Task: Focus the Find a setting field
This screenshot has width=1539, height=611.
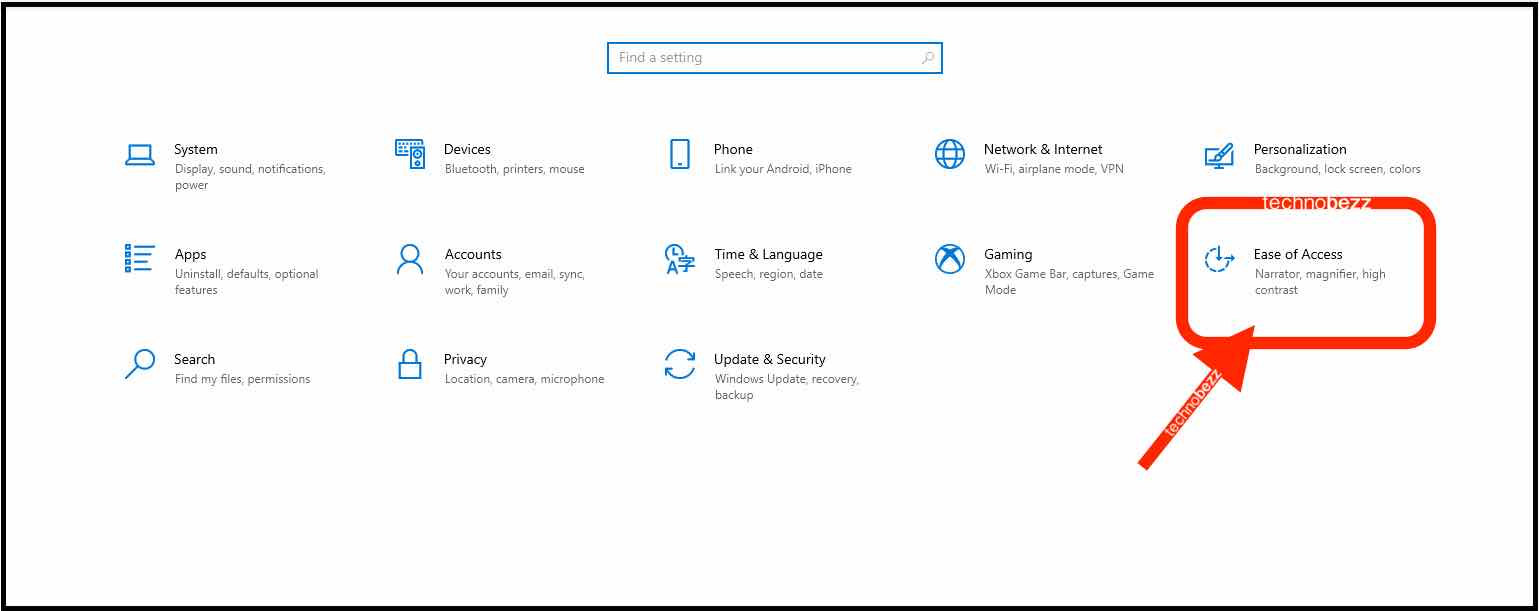Action: tap(775, 58)
